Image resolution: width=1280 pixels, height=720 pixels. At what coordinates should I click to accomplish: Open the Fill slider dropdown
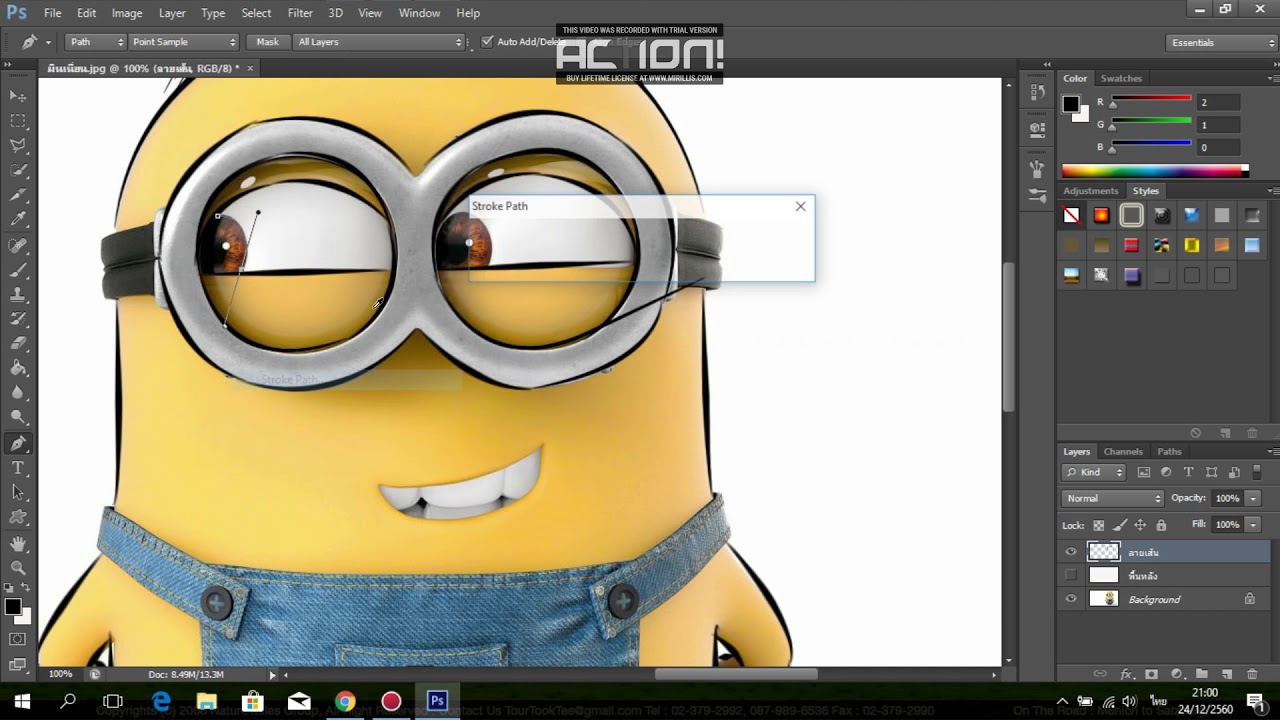[1252, 524]
